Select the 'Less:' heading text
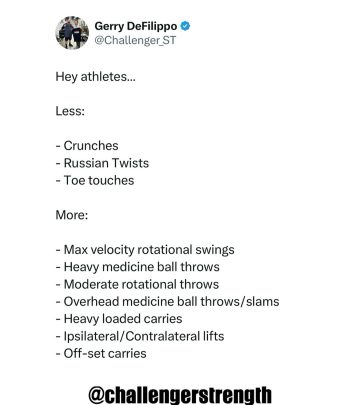The height and width of the screenshot is (405, 360). point(70,111)
